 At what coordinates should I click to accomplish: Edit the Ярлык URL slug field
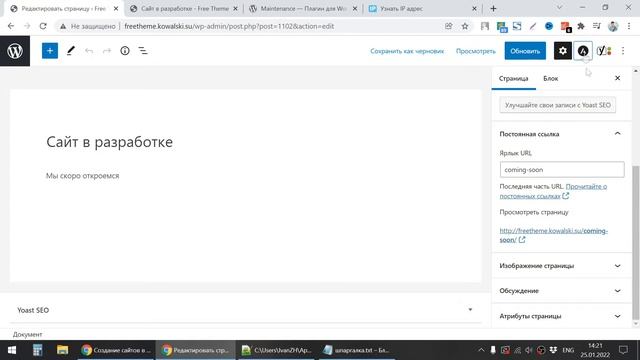[562, 169]
